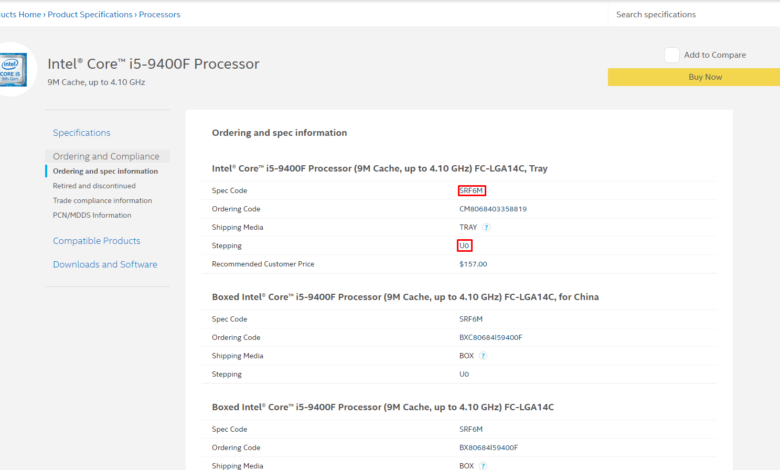Go to the Products Home breadcrumb
The width and height of the screenshot is (780, 470).
[x=20, y=14]
